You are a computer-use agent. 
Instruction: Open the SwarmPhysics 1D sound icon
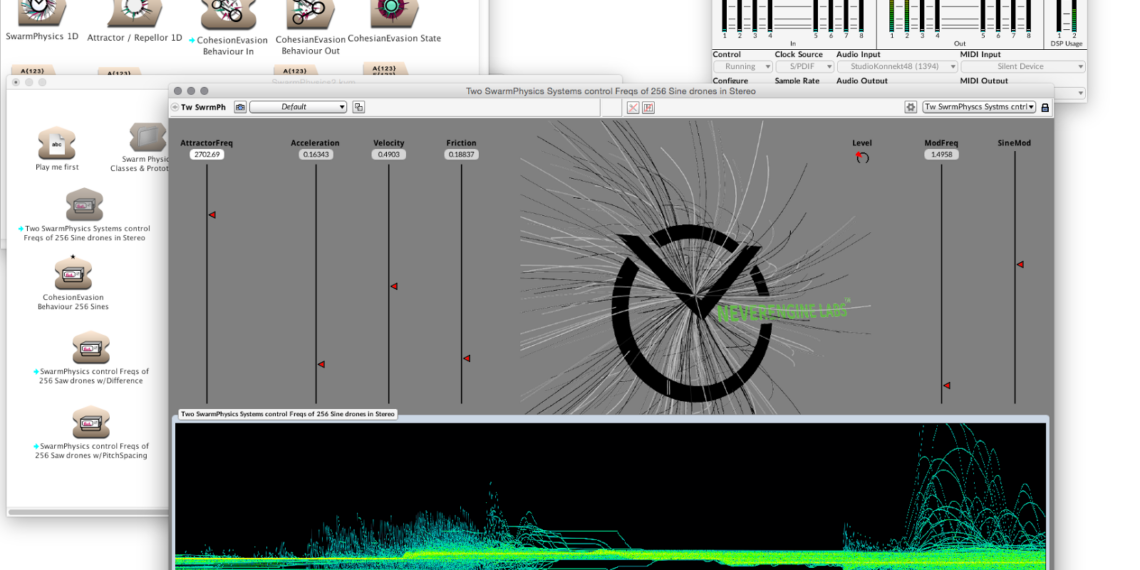pos(42,12)
